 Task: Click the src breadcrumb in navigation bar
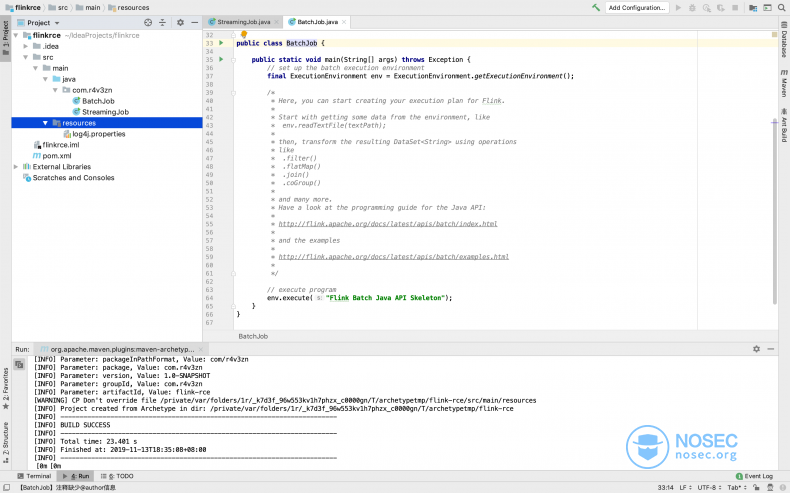(x=58, y=8)
